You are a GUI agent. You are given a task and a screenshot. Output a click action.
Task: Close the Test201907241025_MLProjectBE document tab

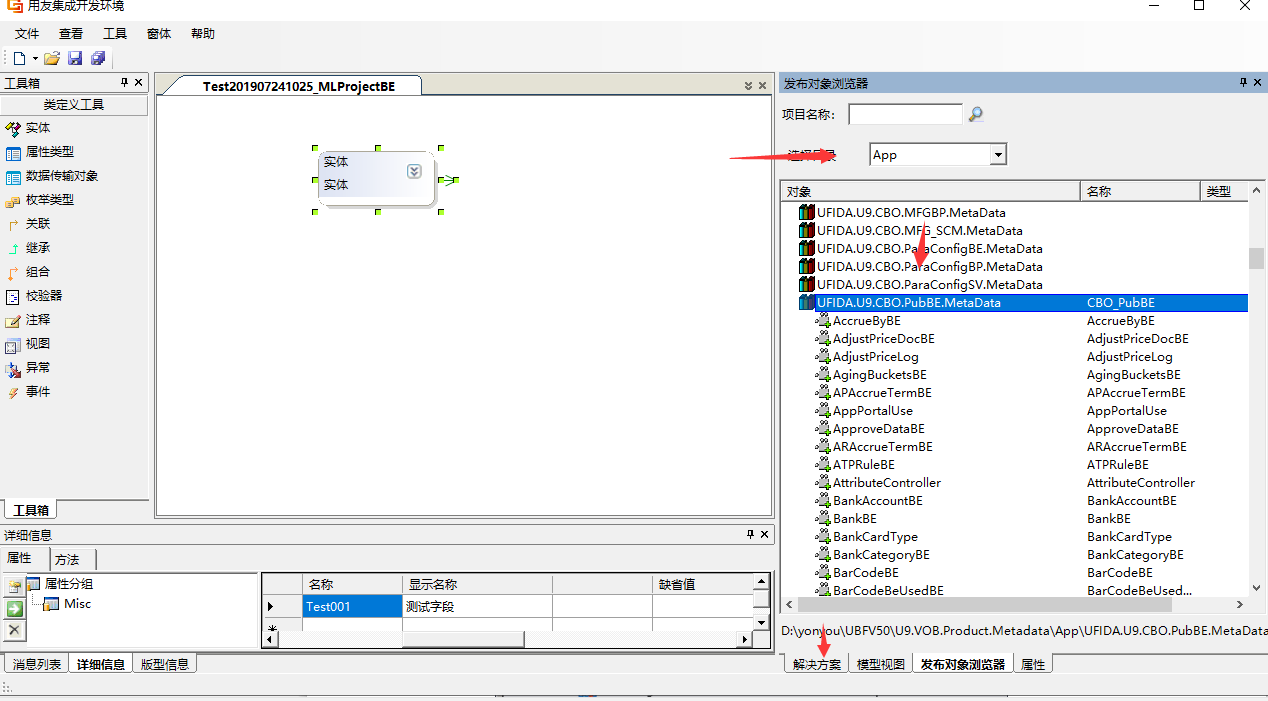tap(763, 86)
